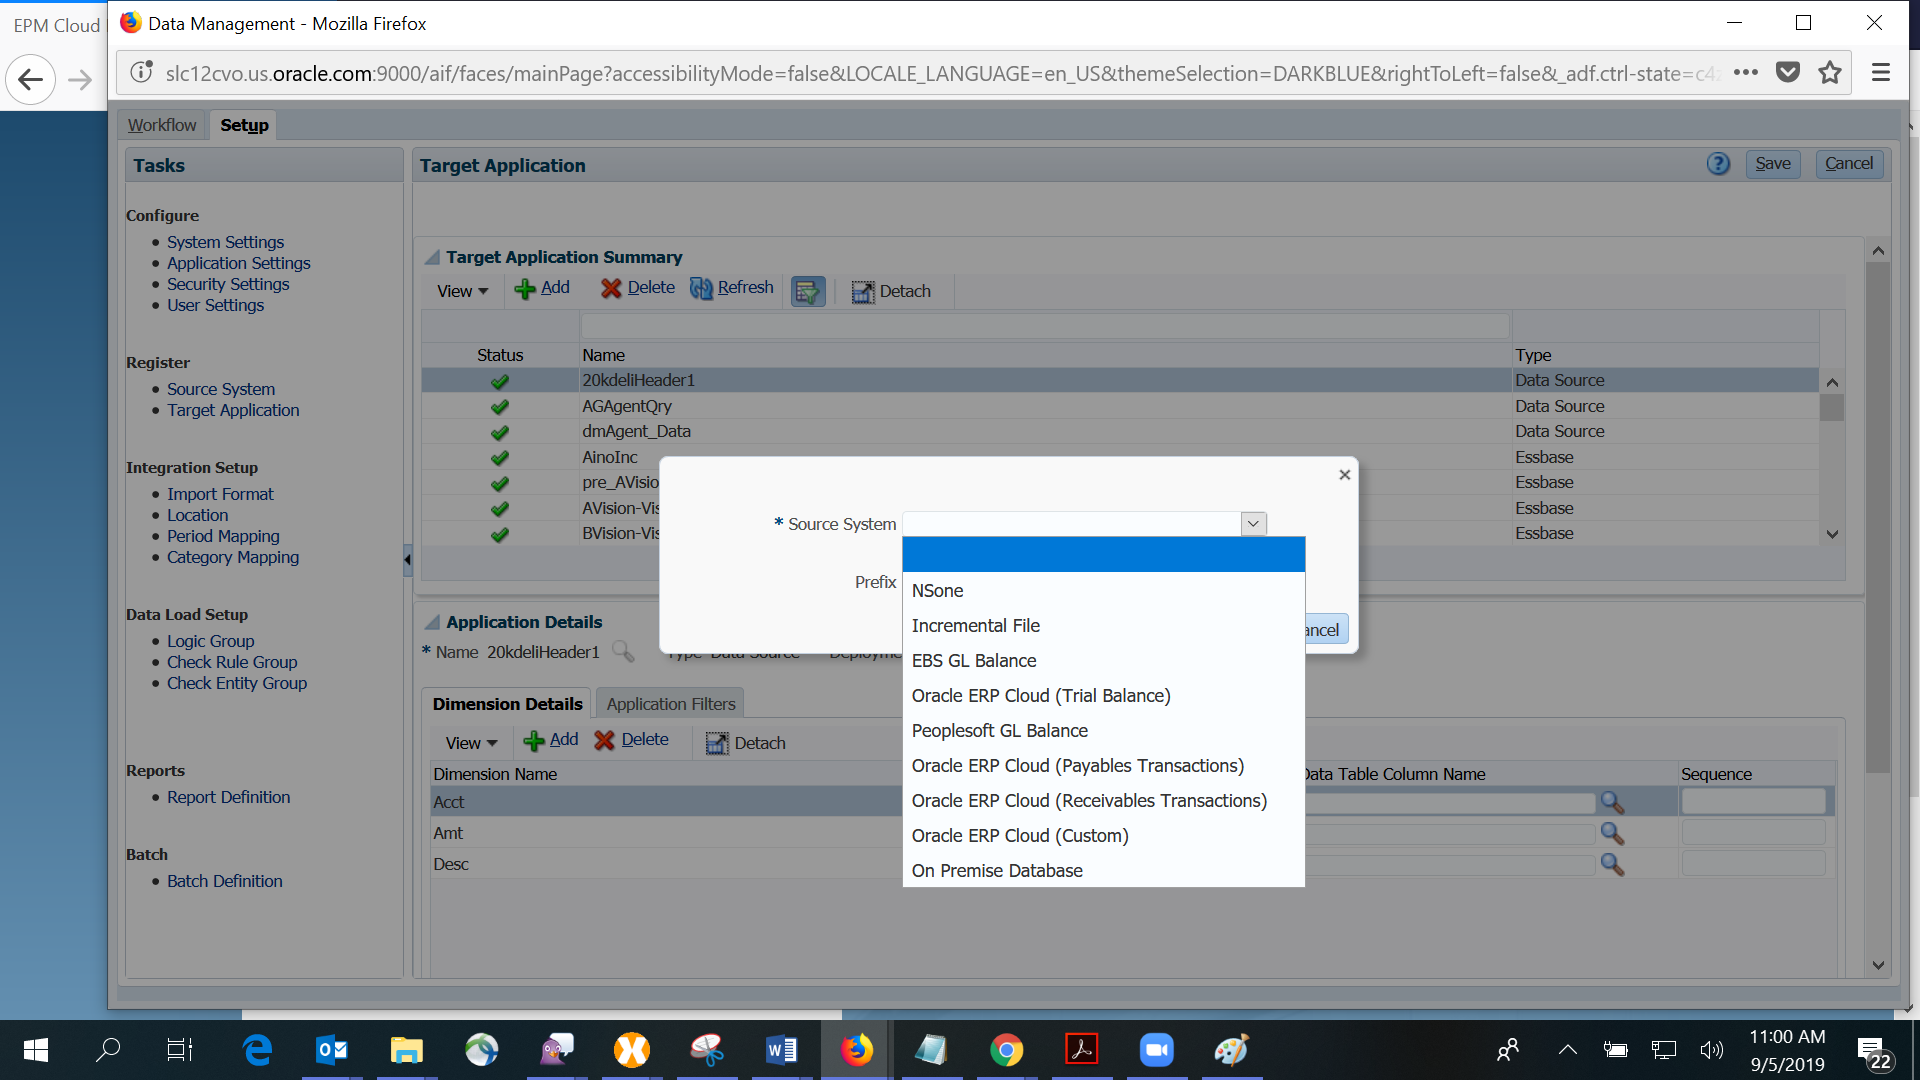This screenshot has height=1080, width=1920.
Task: Click Detach icon in Dimension Details toolbar
Action: point(717,743)
